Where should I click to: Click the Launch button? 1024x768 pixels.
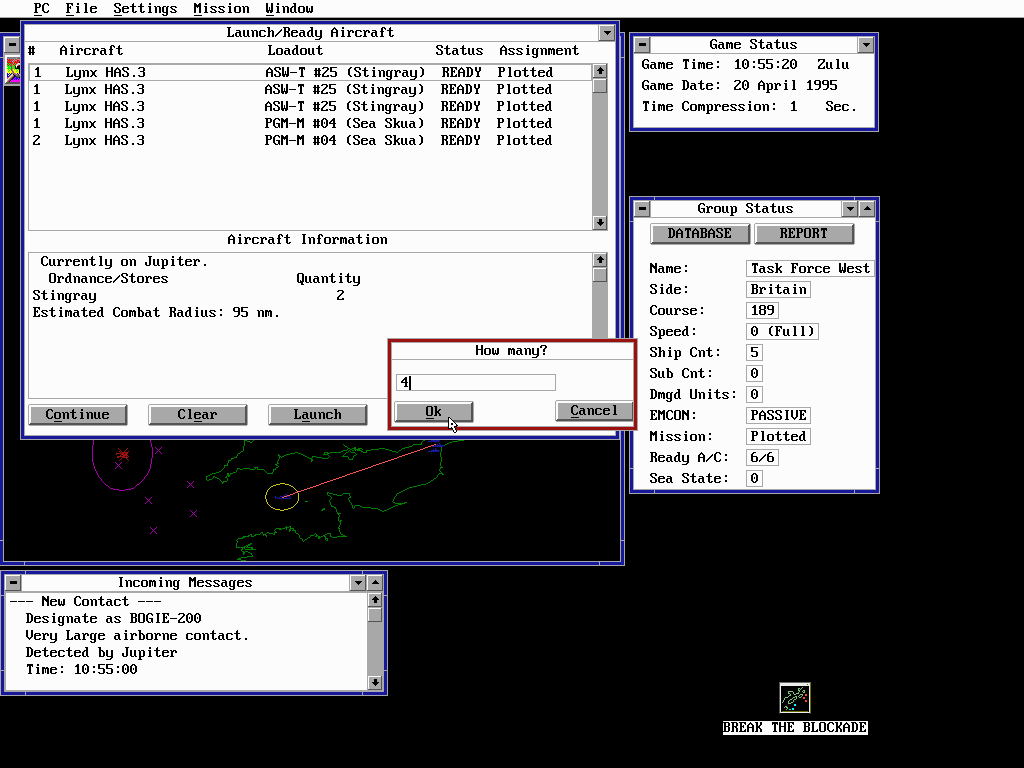pyautogui.click(x=317, y=415)
